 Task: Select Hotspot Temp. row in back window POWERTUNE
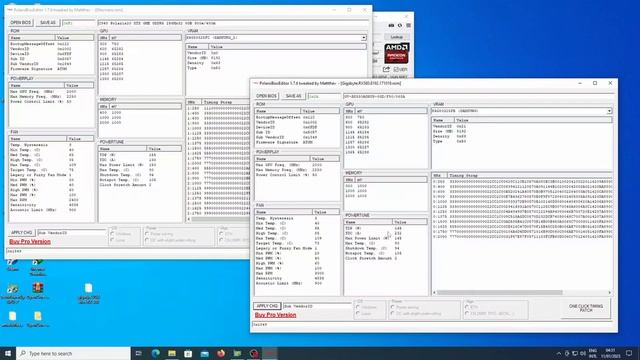tap(140, 180)
